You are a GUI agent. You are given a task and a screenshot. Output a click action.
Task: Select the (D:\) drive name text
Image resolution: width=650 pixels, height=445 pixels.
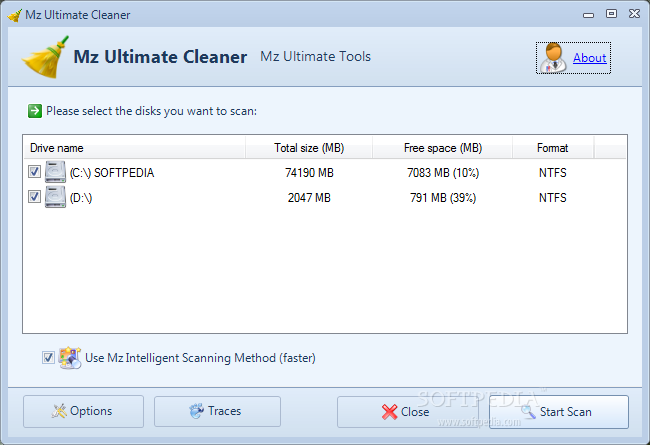[81, 198]
